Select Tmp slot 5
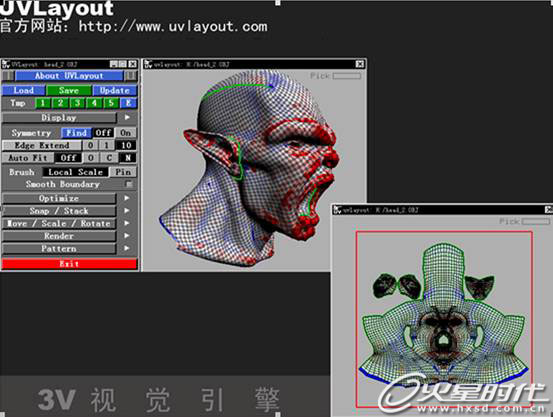This screenshot has height=417, width=553. click(x=111, y=103)
